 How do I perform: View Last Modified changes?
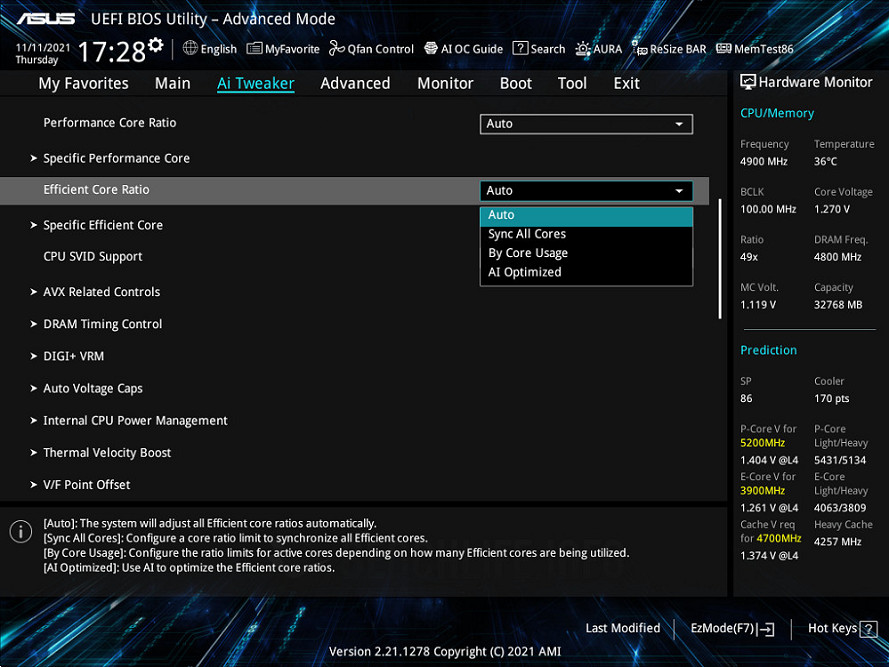coord(622,628)
